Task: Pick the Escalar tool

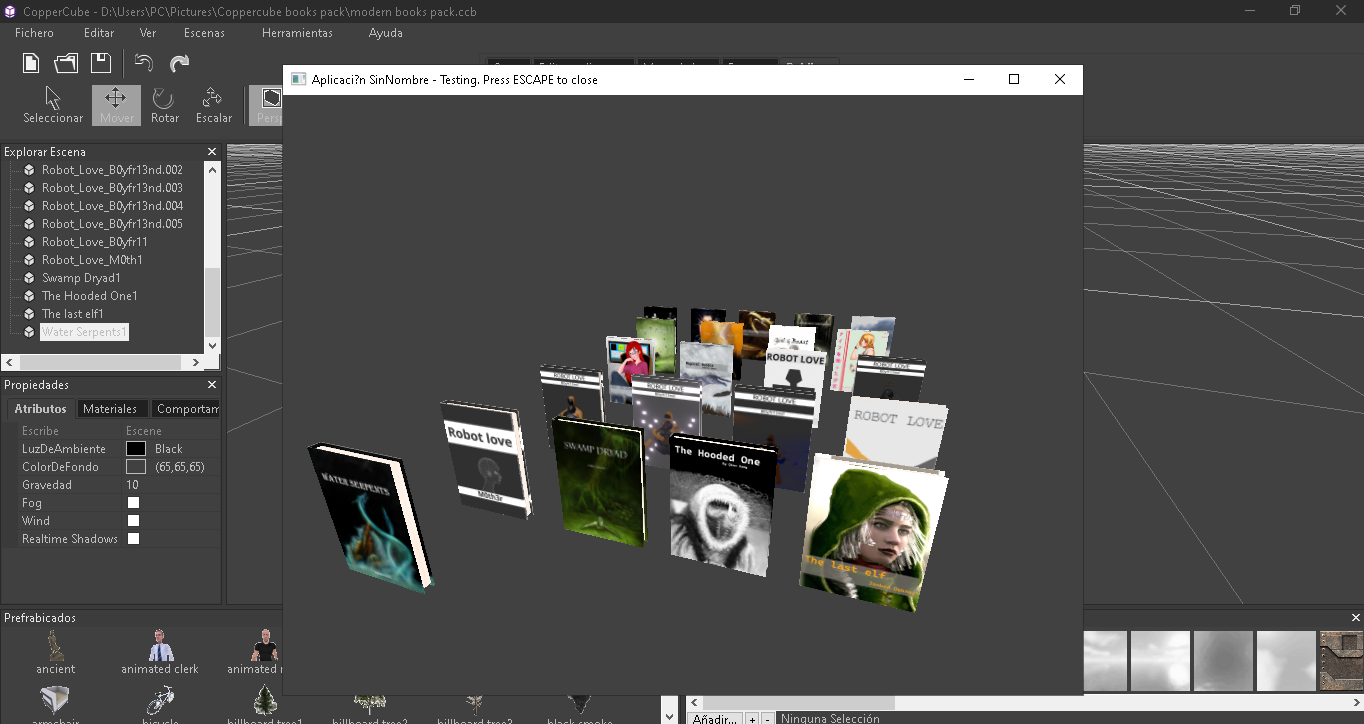Action: point(213,105)
